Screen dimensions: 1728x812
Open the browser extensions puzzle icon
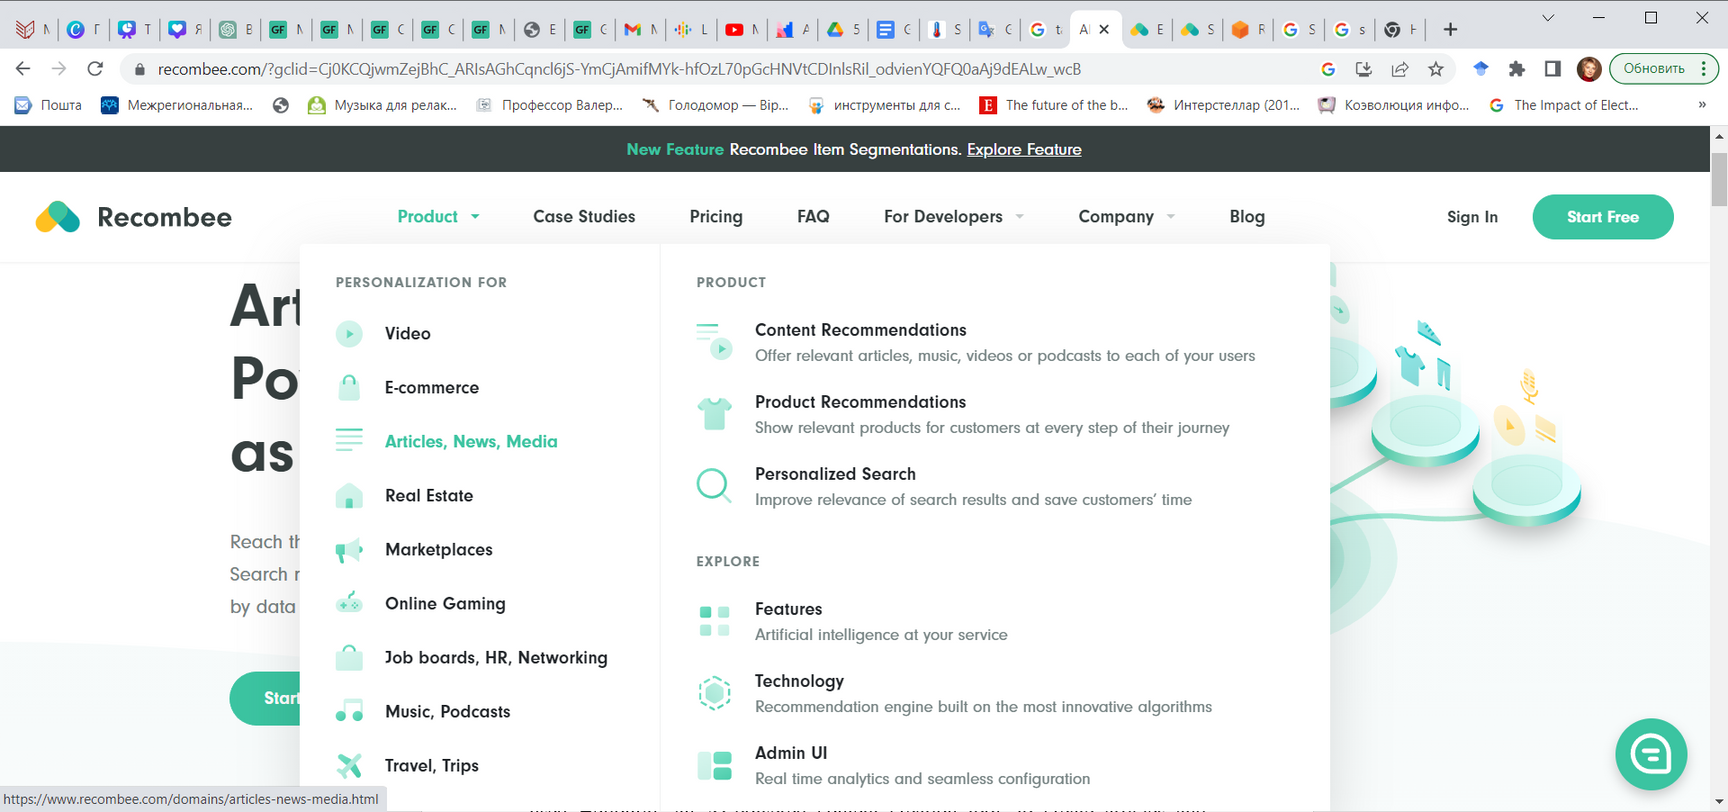point(1517,69)
